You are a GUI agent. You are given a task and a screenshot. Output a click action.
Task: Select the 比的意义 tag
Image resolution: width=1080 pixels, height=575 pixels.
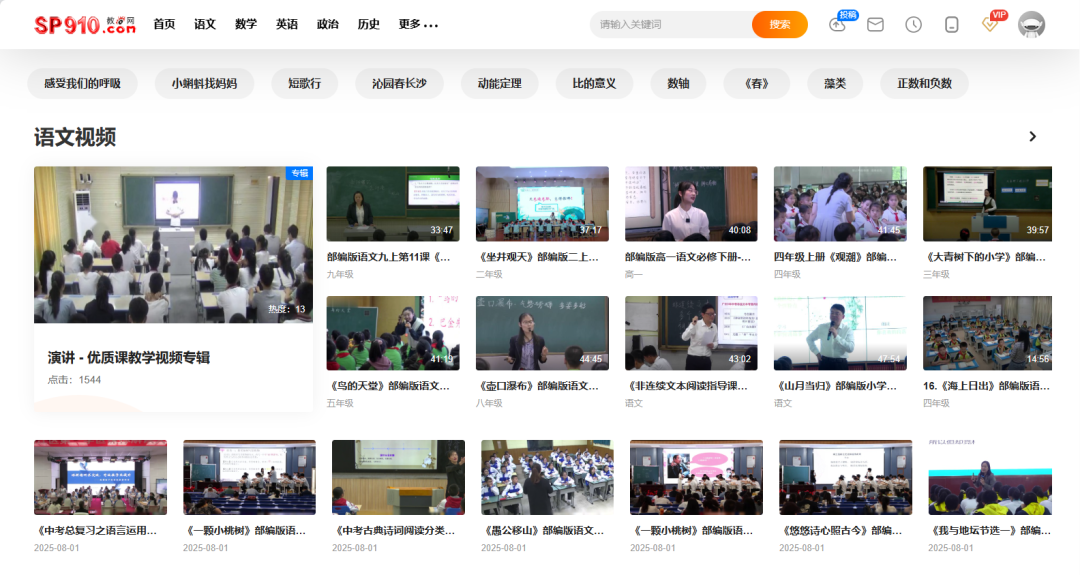594,83
